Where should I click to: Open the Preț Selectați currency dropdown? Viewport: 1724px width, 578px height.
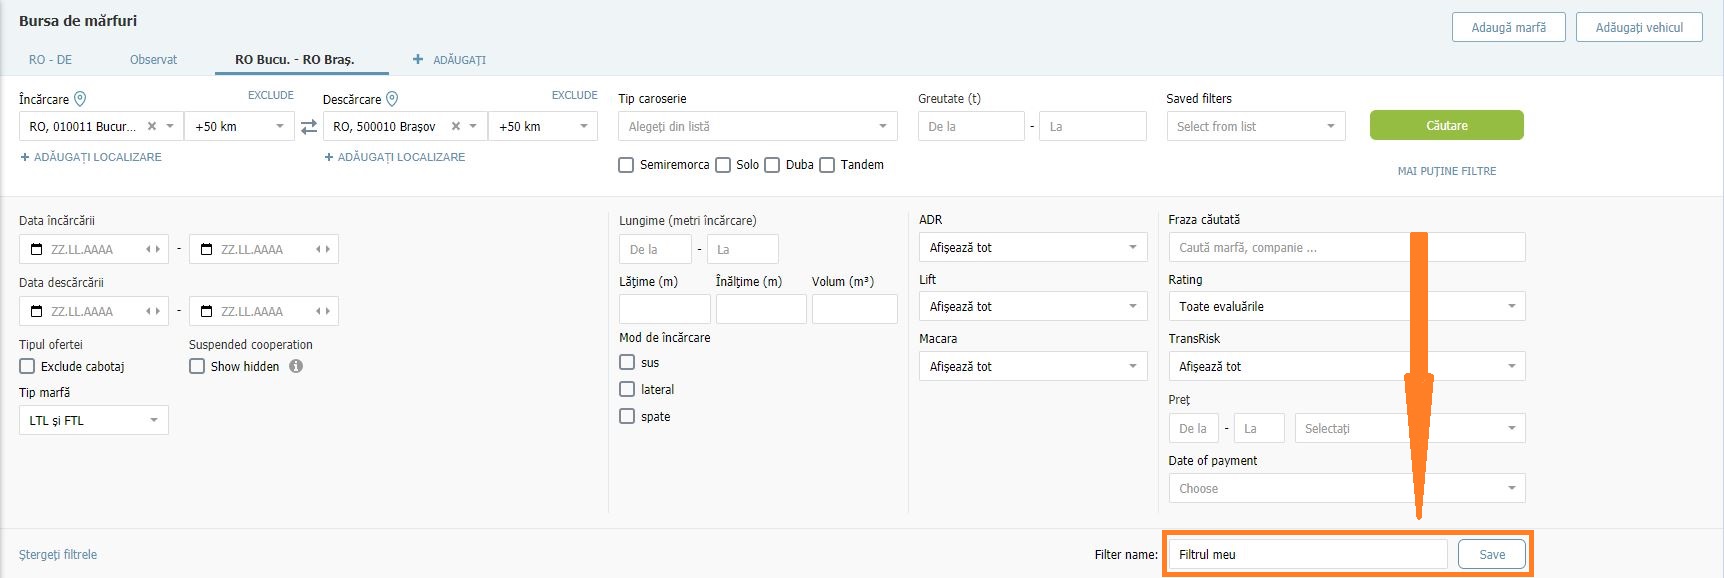(1410, 428)
